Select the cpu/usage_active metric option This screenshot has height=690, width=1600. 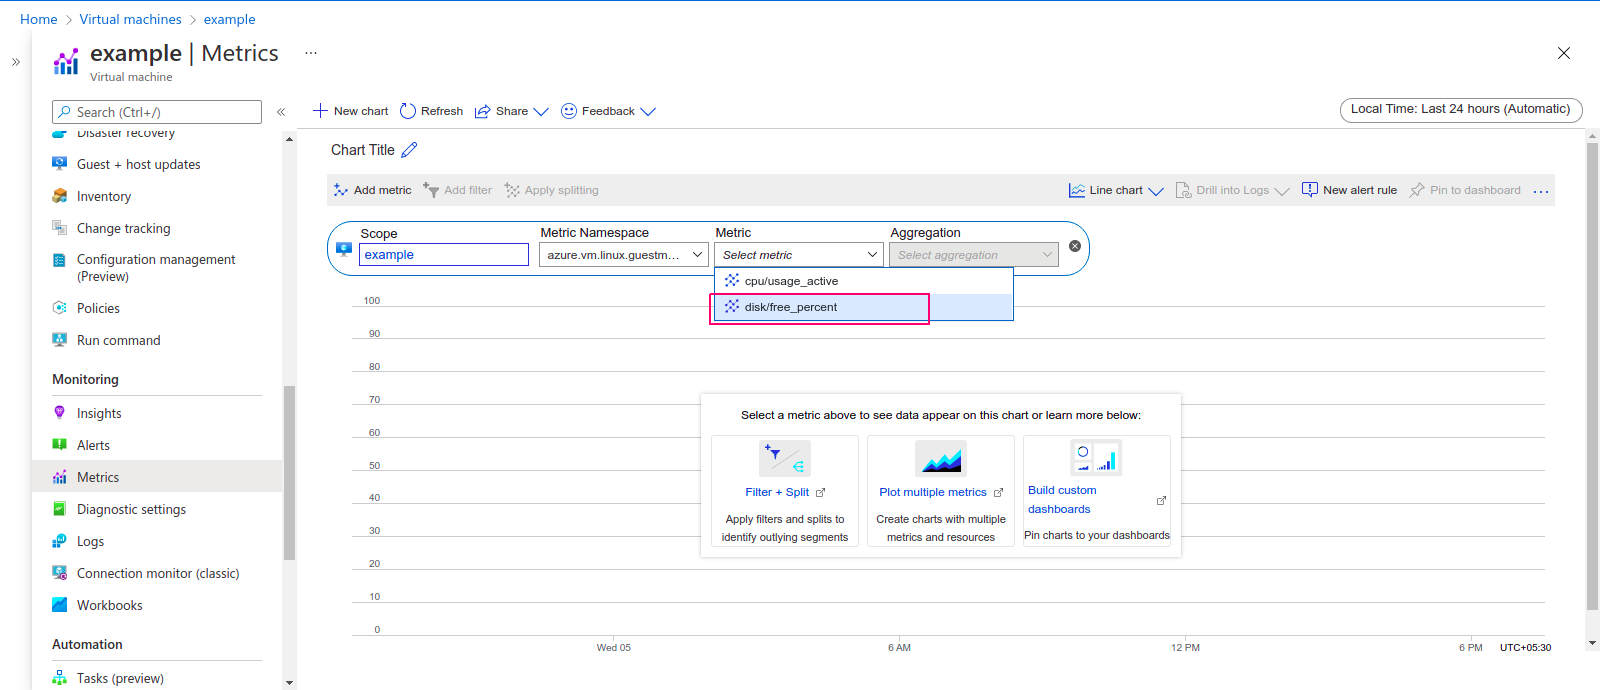[864, 281]
